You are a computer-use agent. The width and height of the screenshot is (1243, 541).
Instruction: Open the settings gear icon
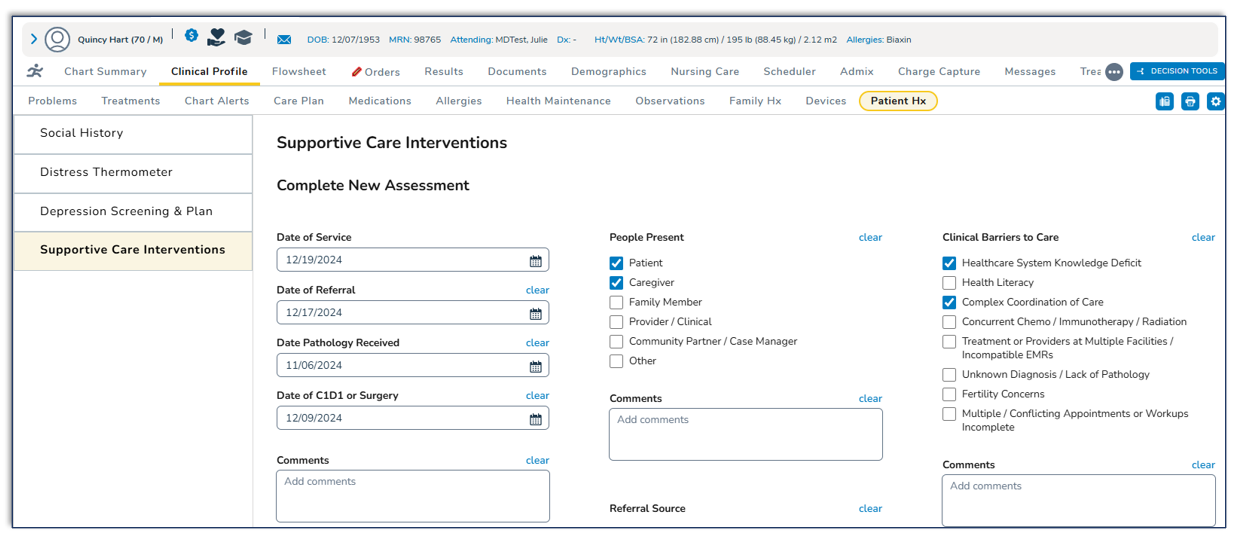pos(1215,101)
